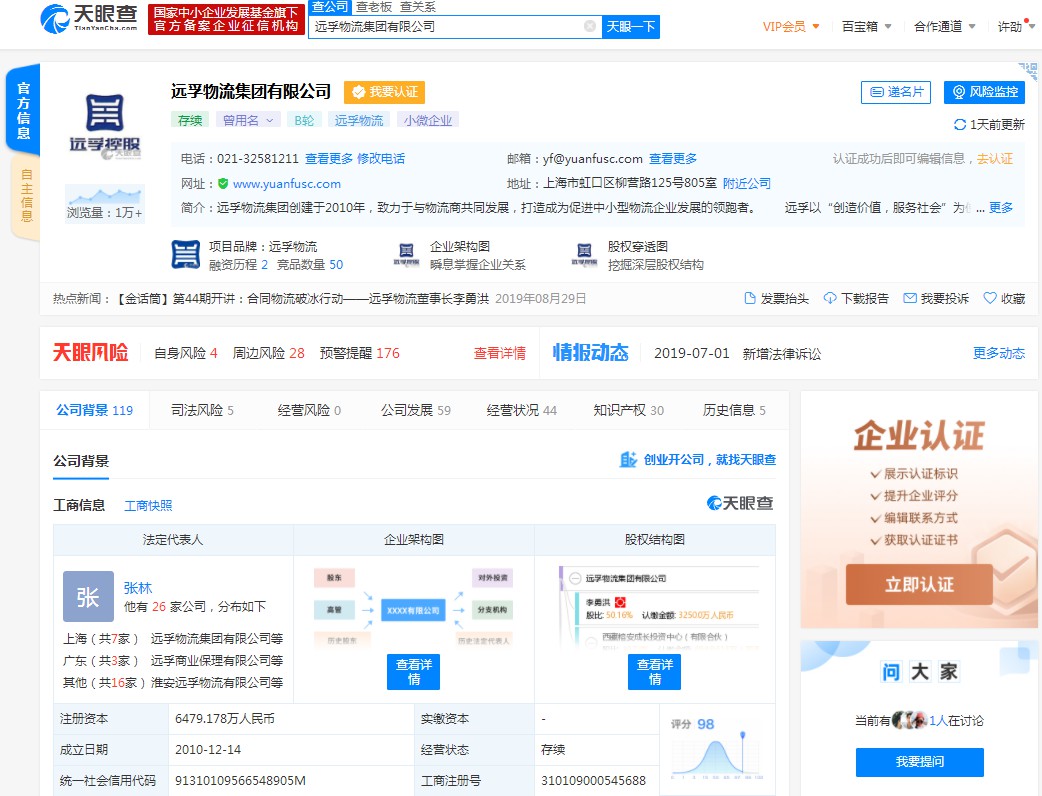
Task: Select the 官方信息 side tab
Action: coord(23,110)
